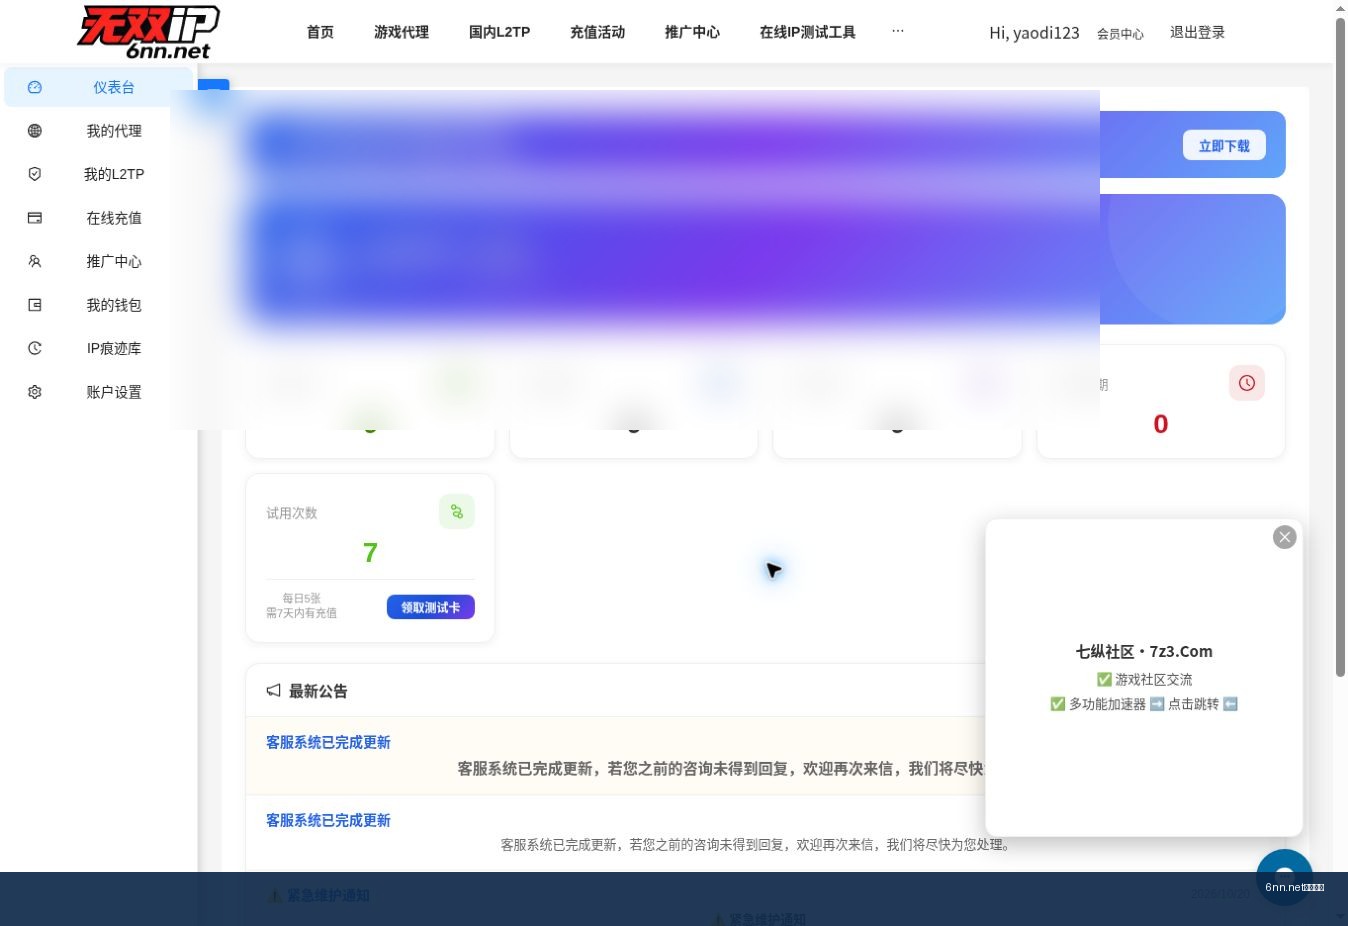
Task: Click the green trial count number 7
Action: point(370,553)
